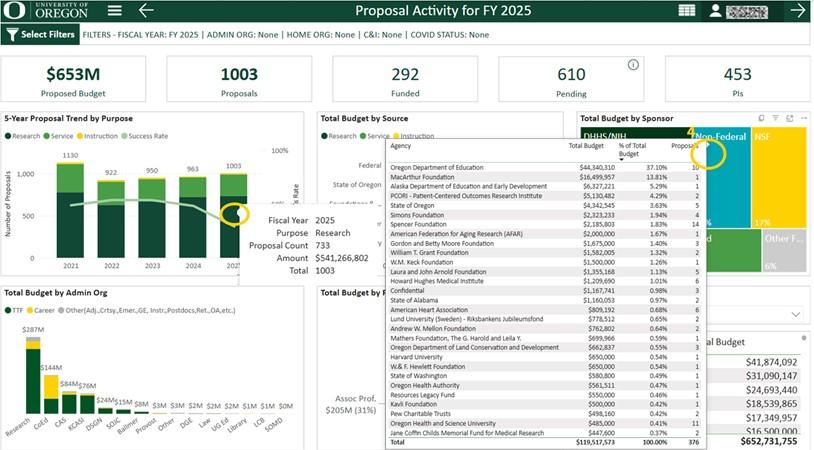Open filter icon on Sponsor chart
This screenshot has width=814, height=450.
click(776, 118)
